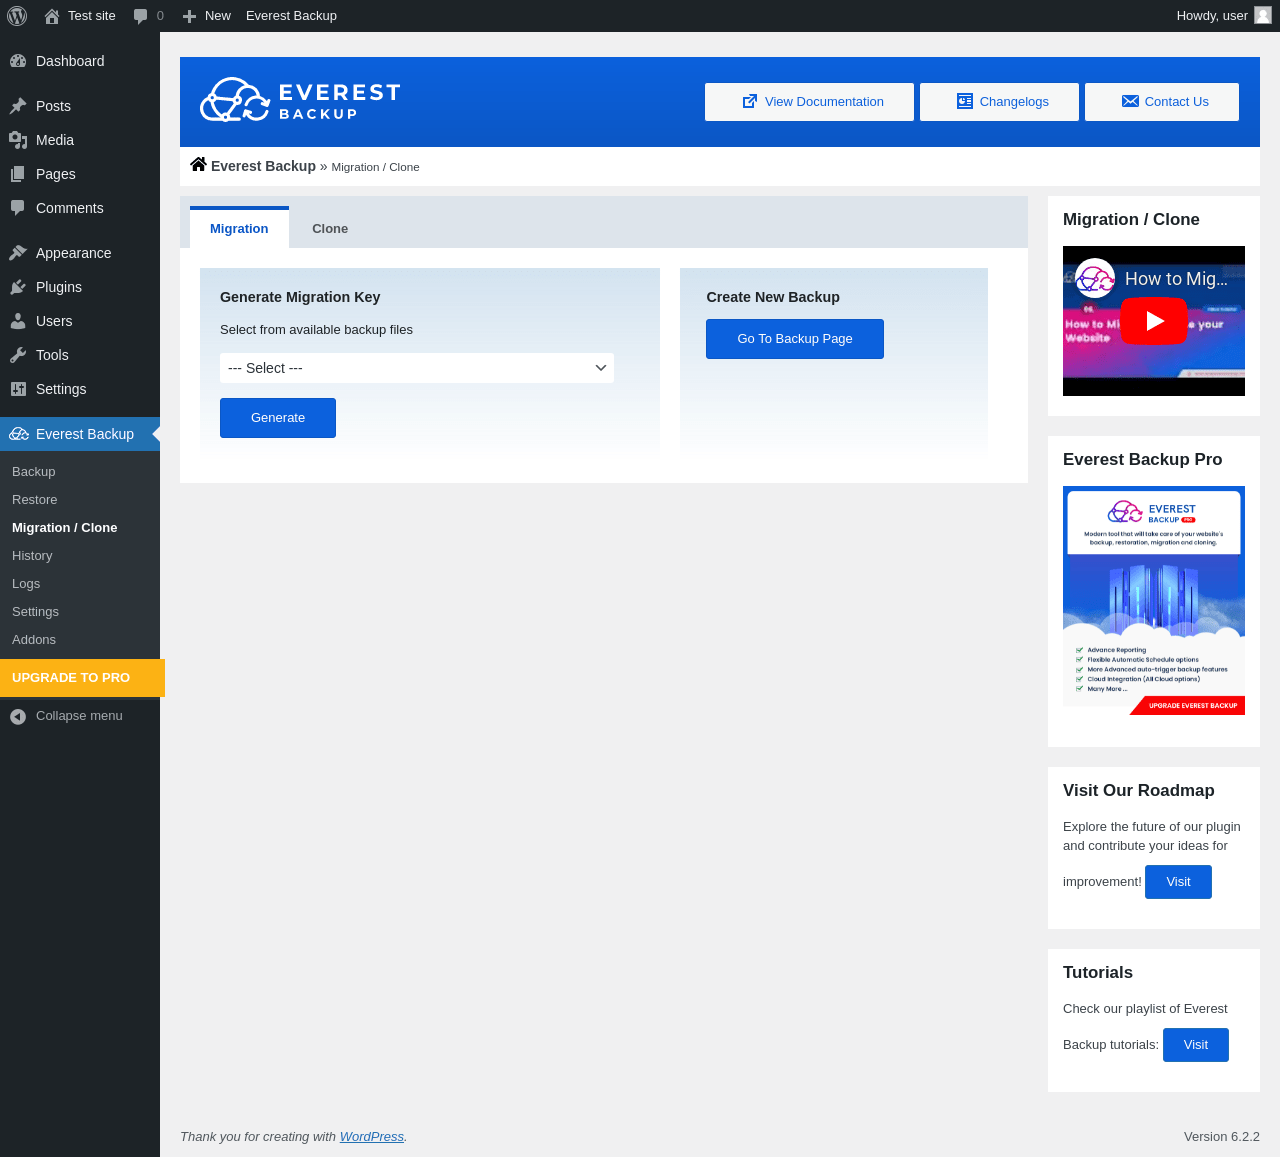This screenshot has height=1157, width=1280.
Task: Switch to the Migration tab
Action: coord(239,228)
